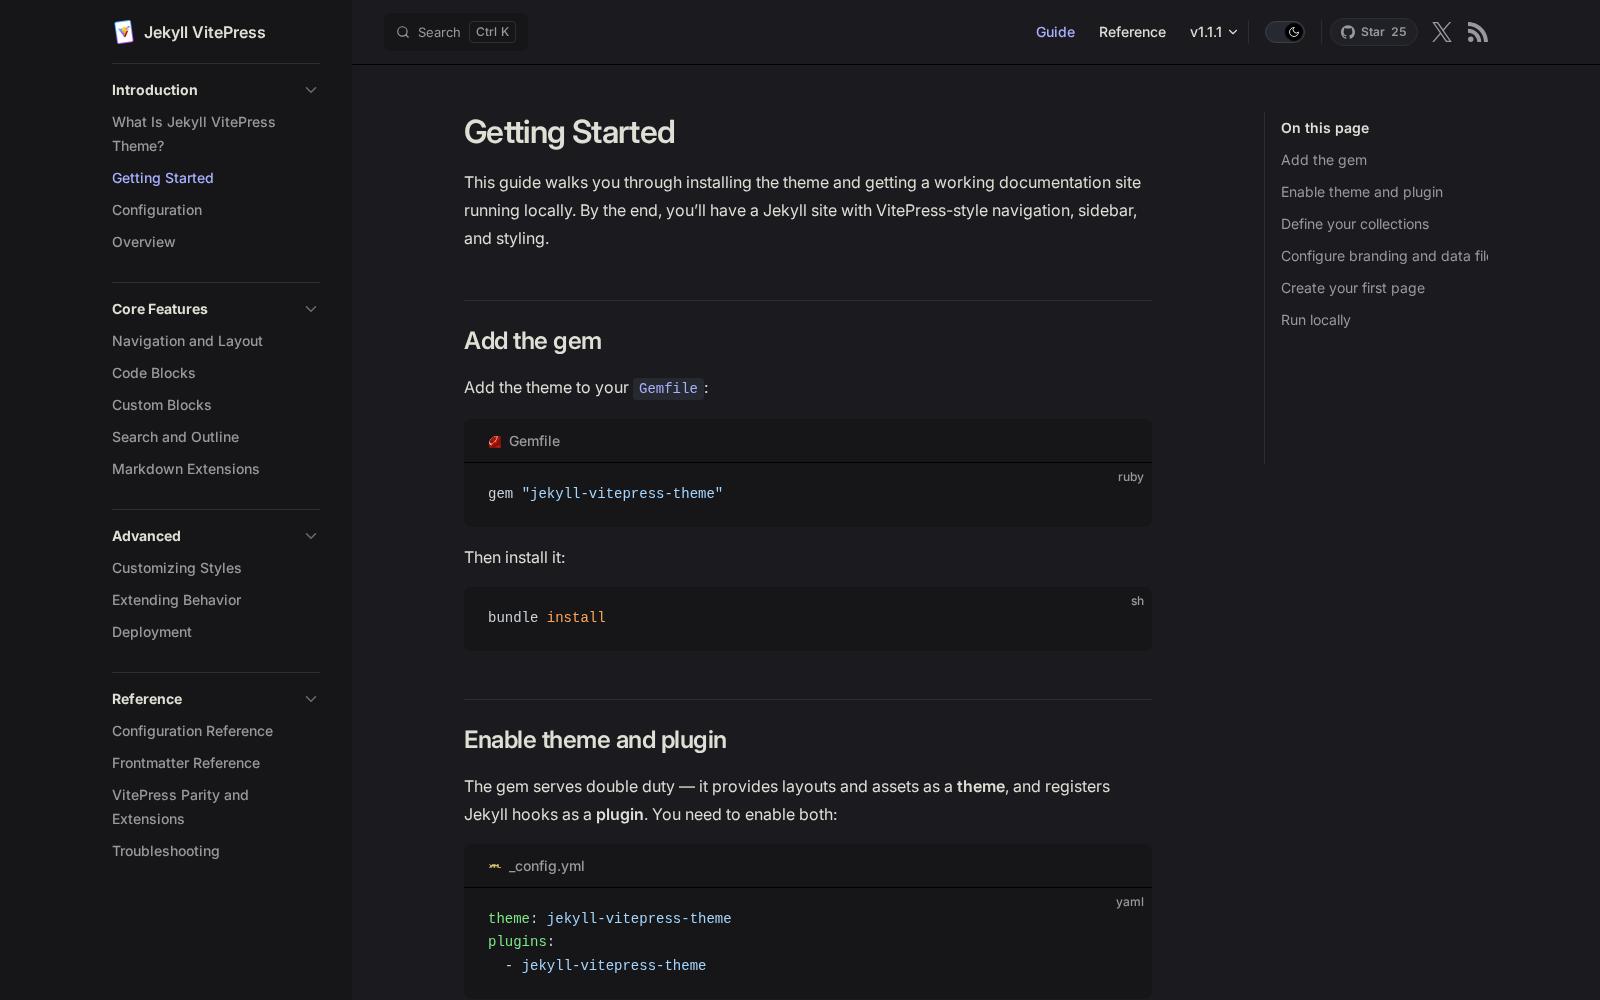This screenshot has height=1000, width=1600.
Task: Open the RSS feed icon
Action: (1478, 32)
